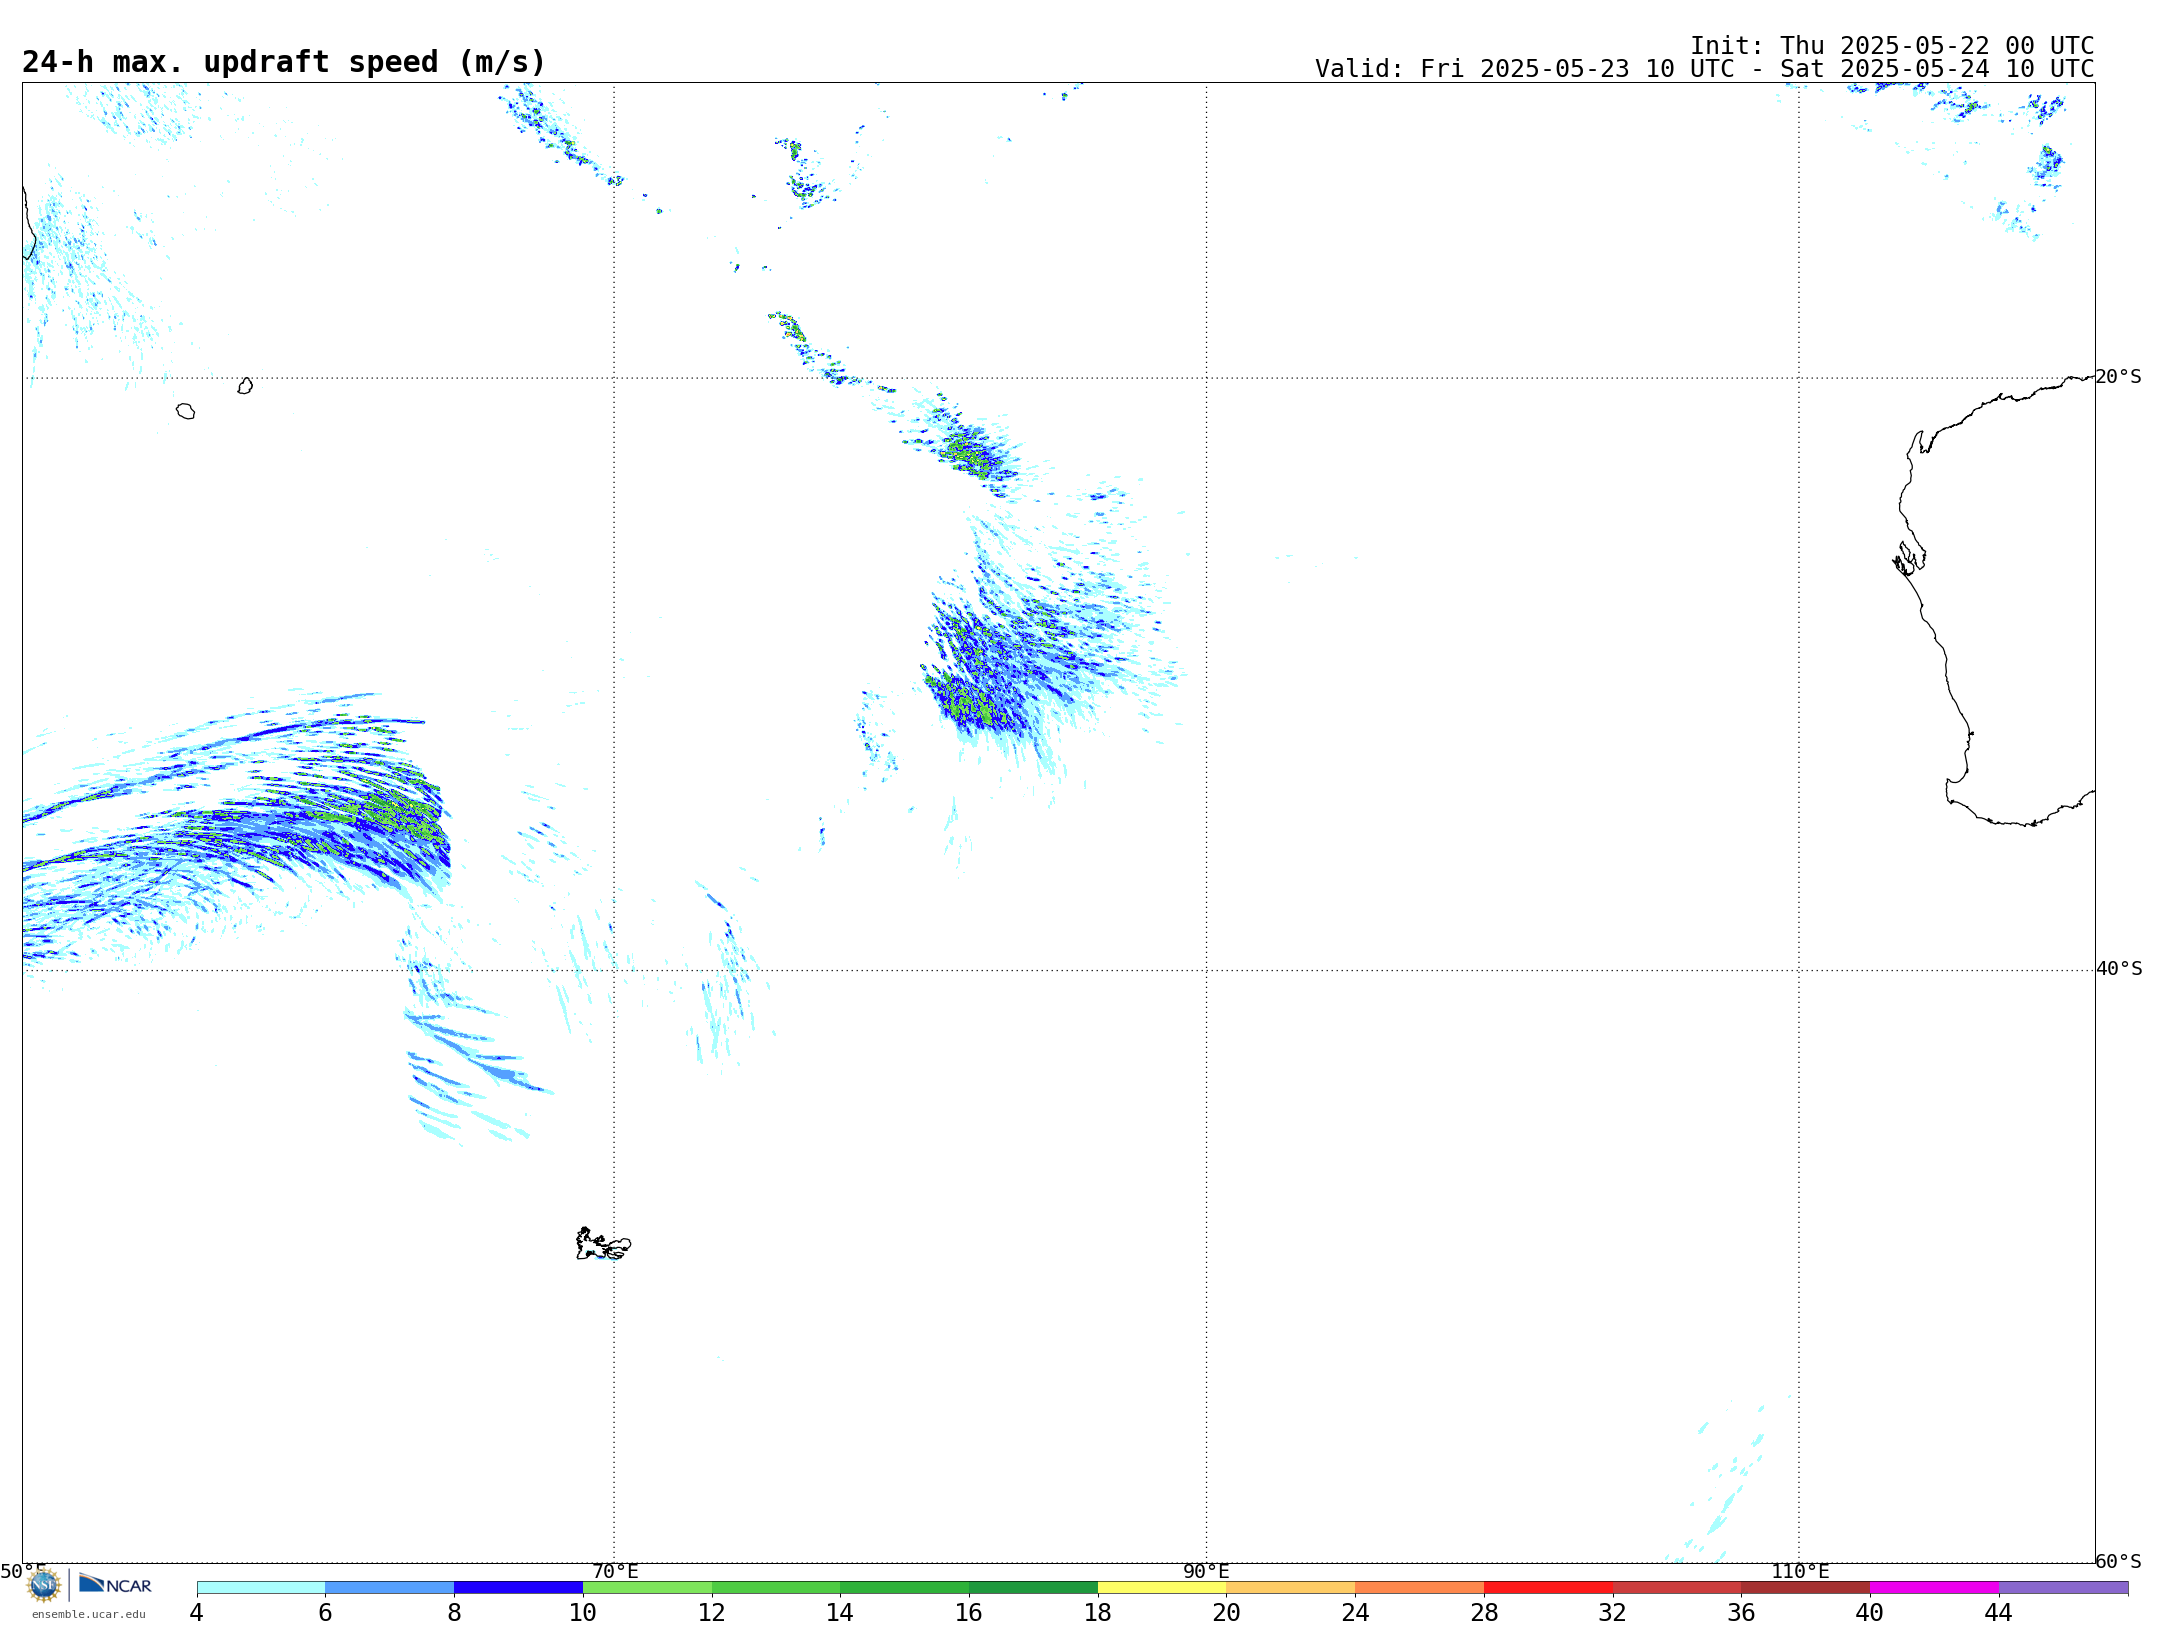Viewport: 2160px width, 1626px height.
Task: Select the yellow 18–20 colorbar swatch
Action: tap(1162, 1588)
